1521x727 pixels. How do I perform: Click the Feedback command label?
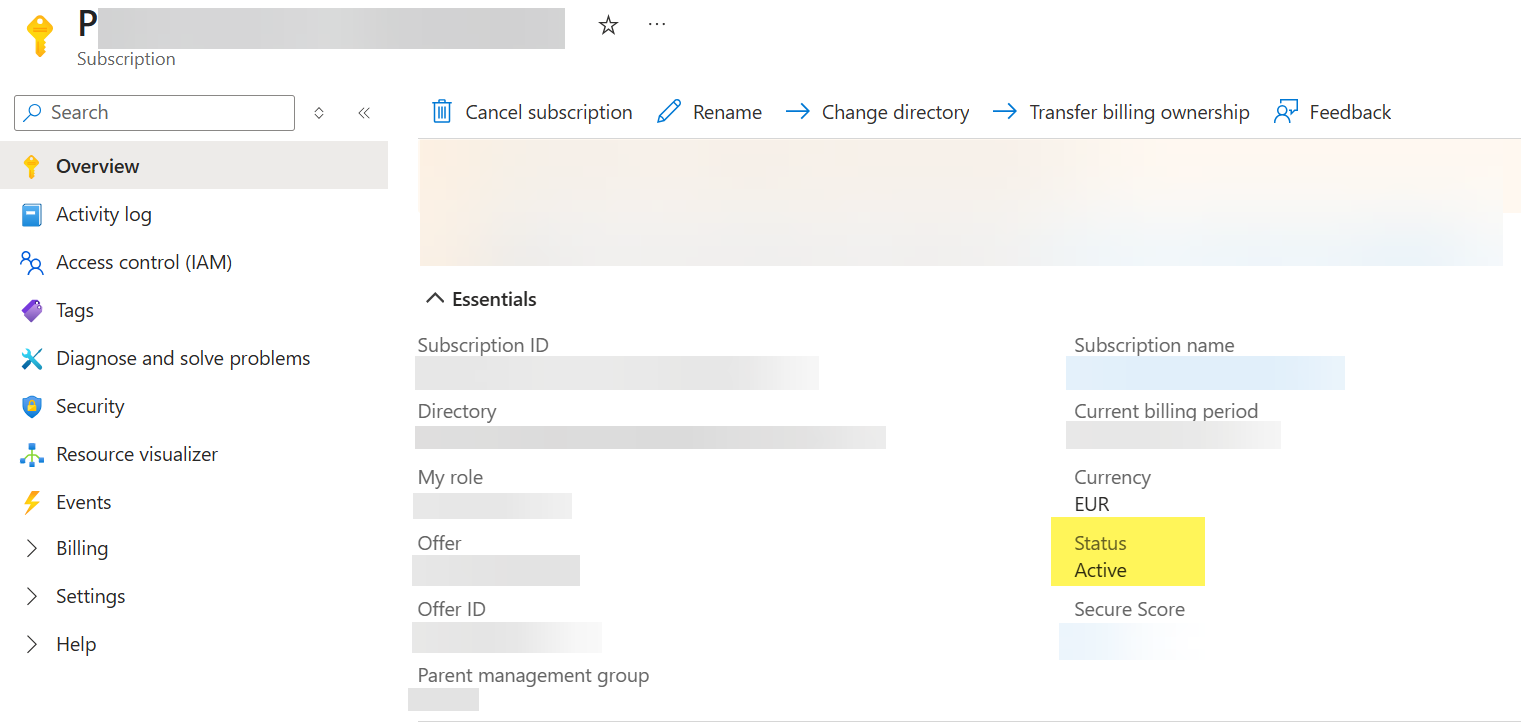tap(1350, 112)
